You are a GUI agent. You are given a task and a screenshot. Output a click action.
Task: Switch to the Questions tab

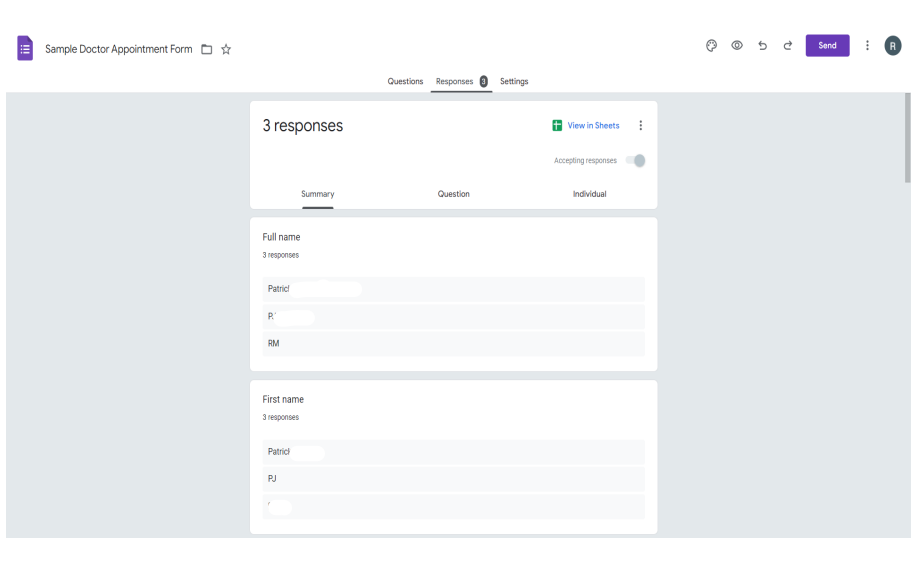405,81
